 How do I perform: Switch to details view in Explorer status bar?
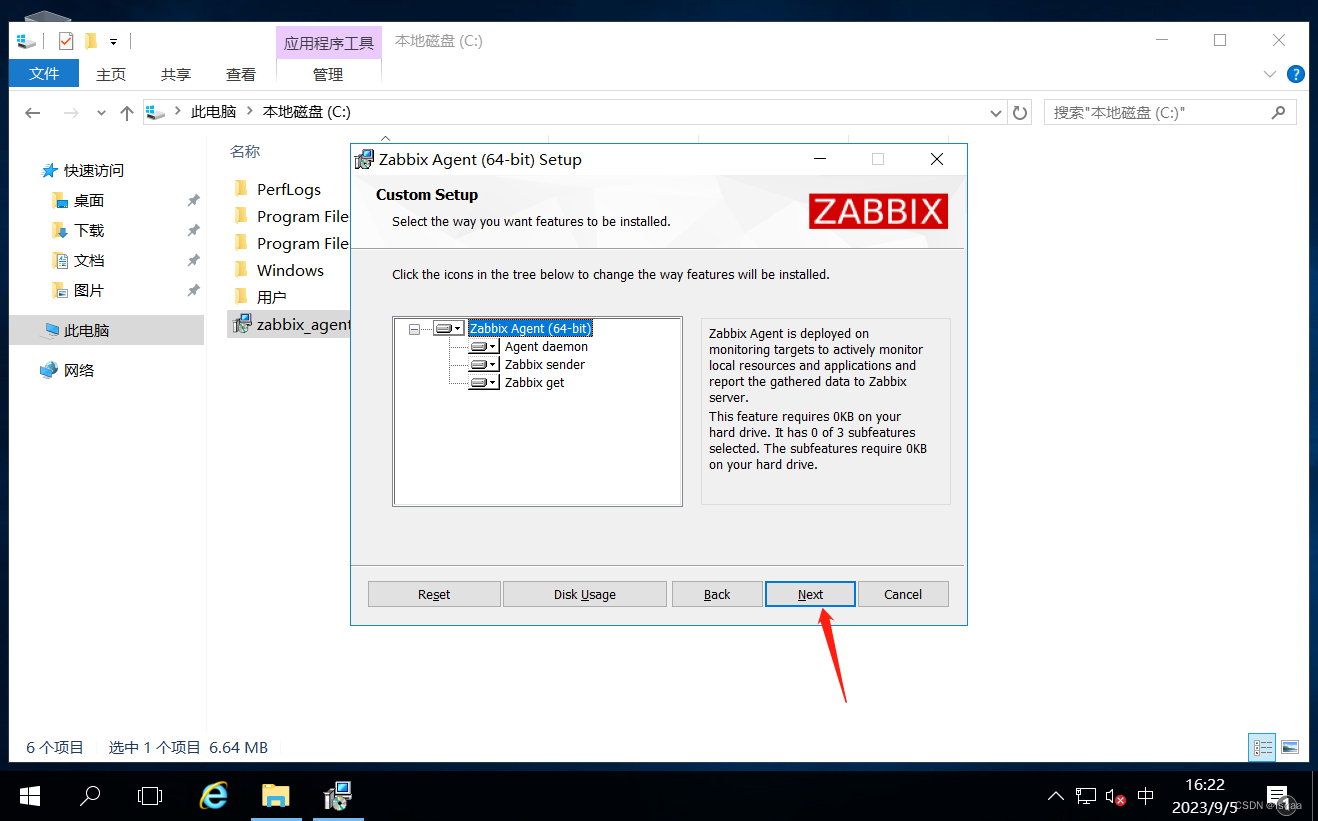point(1263,747)
